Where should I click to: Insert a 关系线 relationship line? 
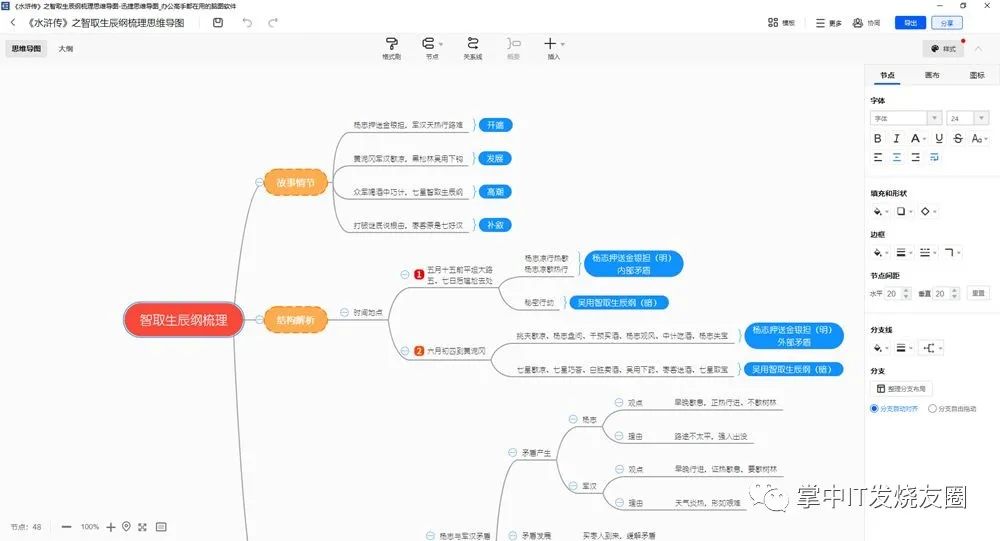click(473, 48)
